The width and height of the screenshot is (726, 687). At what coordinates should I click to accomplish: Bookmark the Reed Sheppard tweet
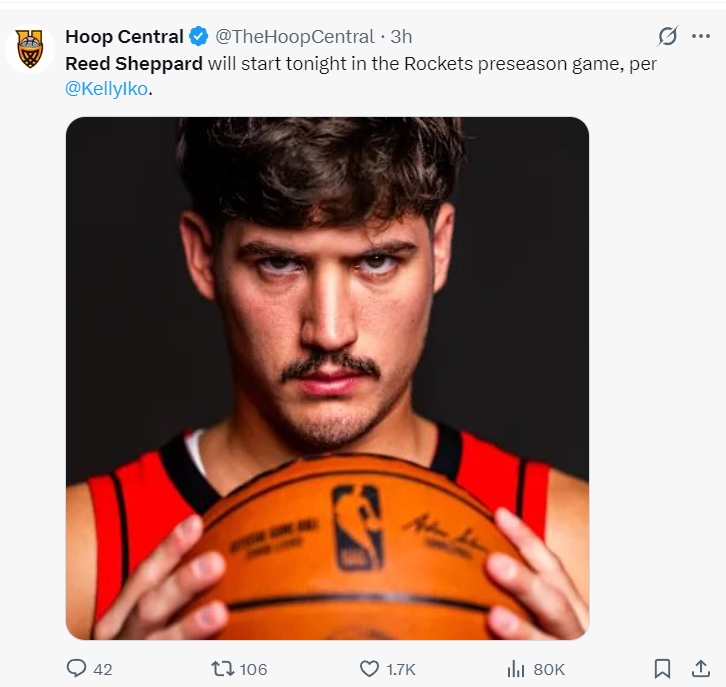(x=662, y=668)
